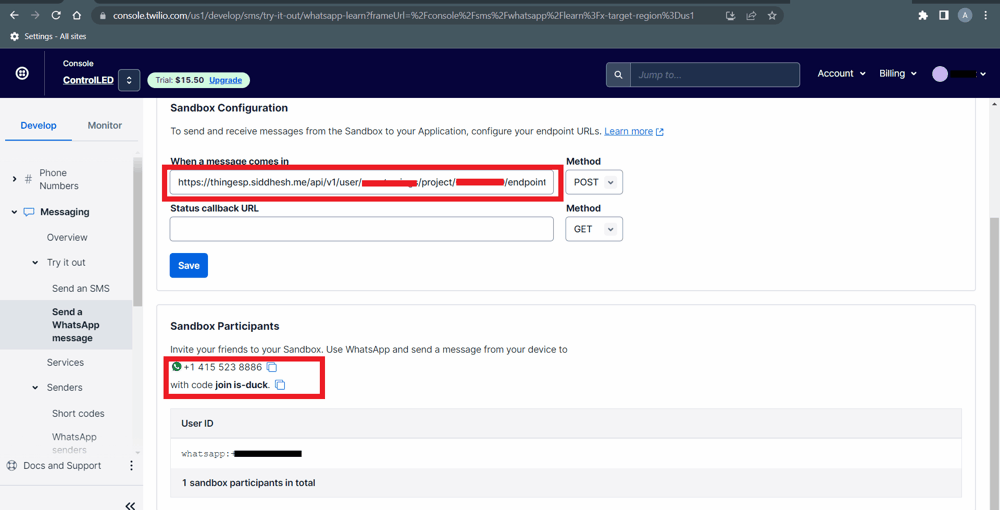
Task: Open the GET method dropdown for status callback
Action: (x=594, y=229)
